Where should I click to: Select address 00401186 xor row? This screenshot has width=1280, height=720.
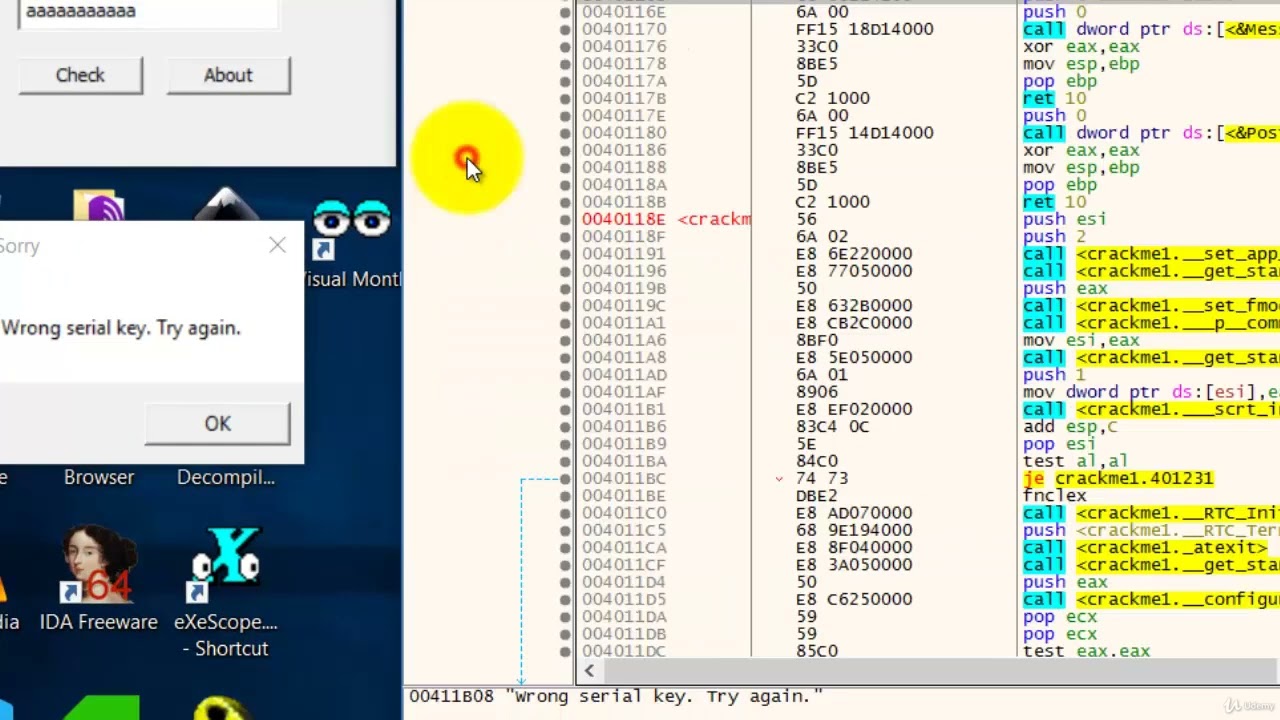click(624, 150)
